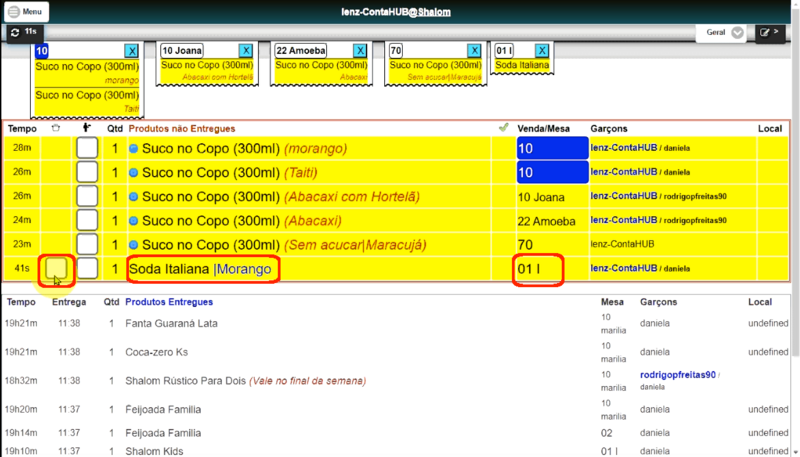This screenshot has height=457, width=800.
Task: Click the Garçons header in undelivered table
Action: pyautogui.click(x=609, y=129)
